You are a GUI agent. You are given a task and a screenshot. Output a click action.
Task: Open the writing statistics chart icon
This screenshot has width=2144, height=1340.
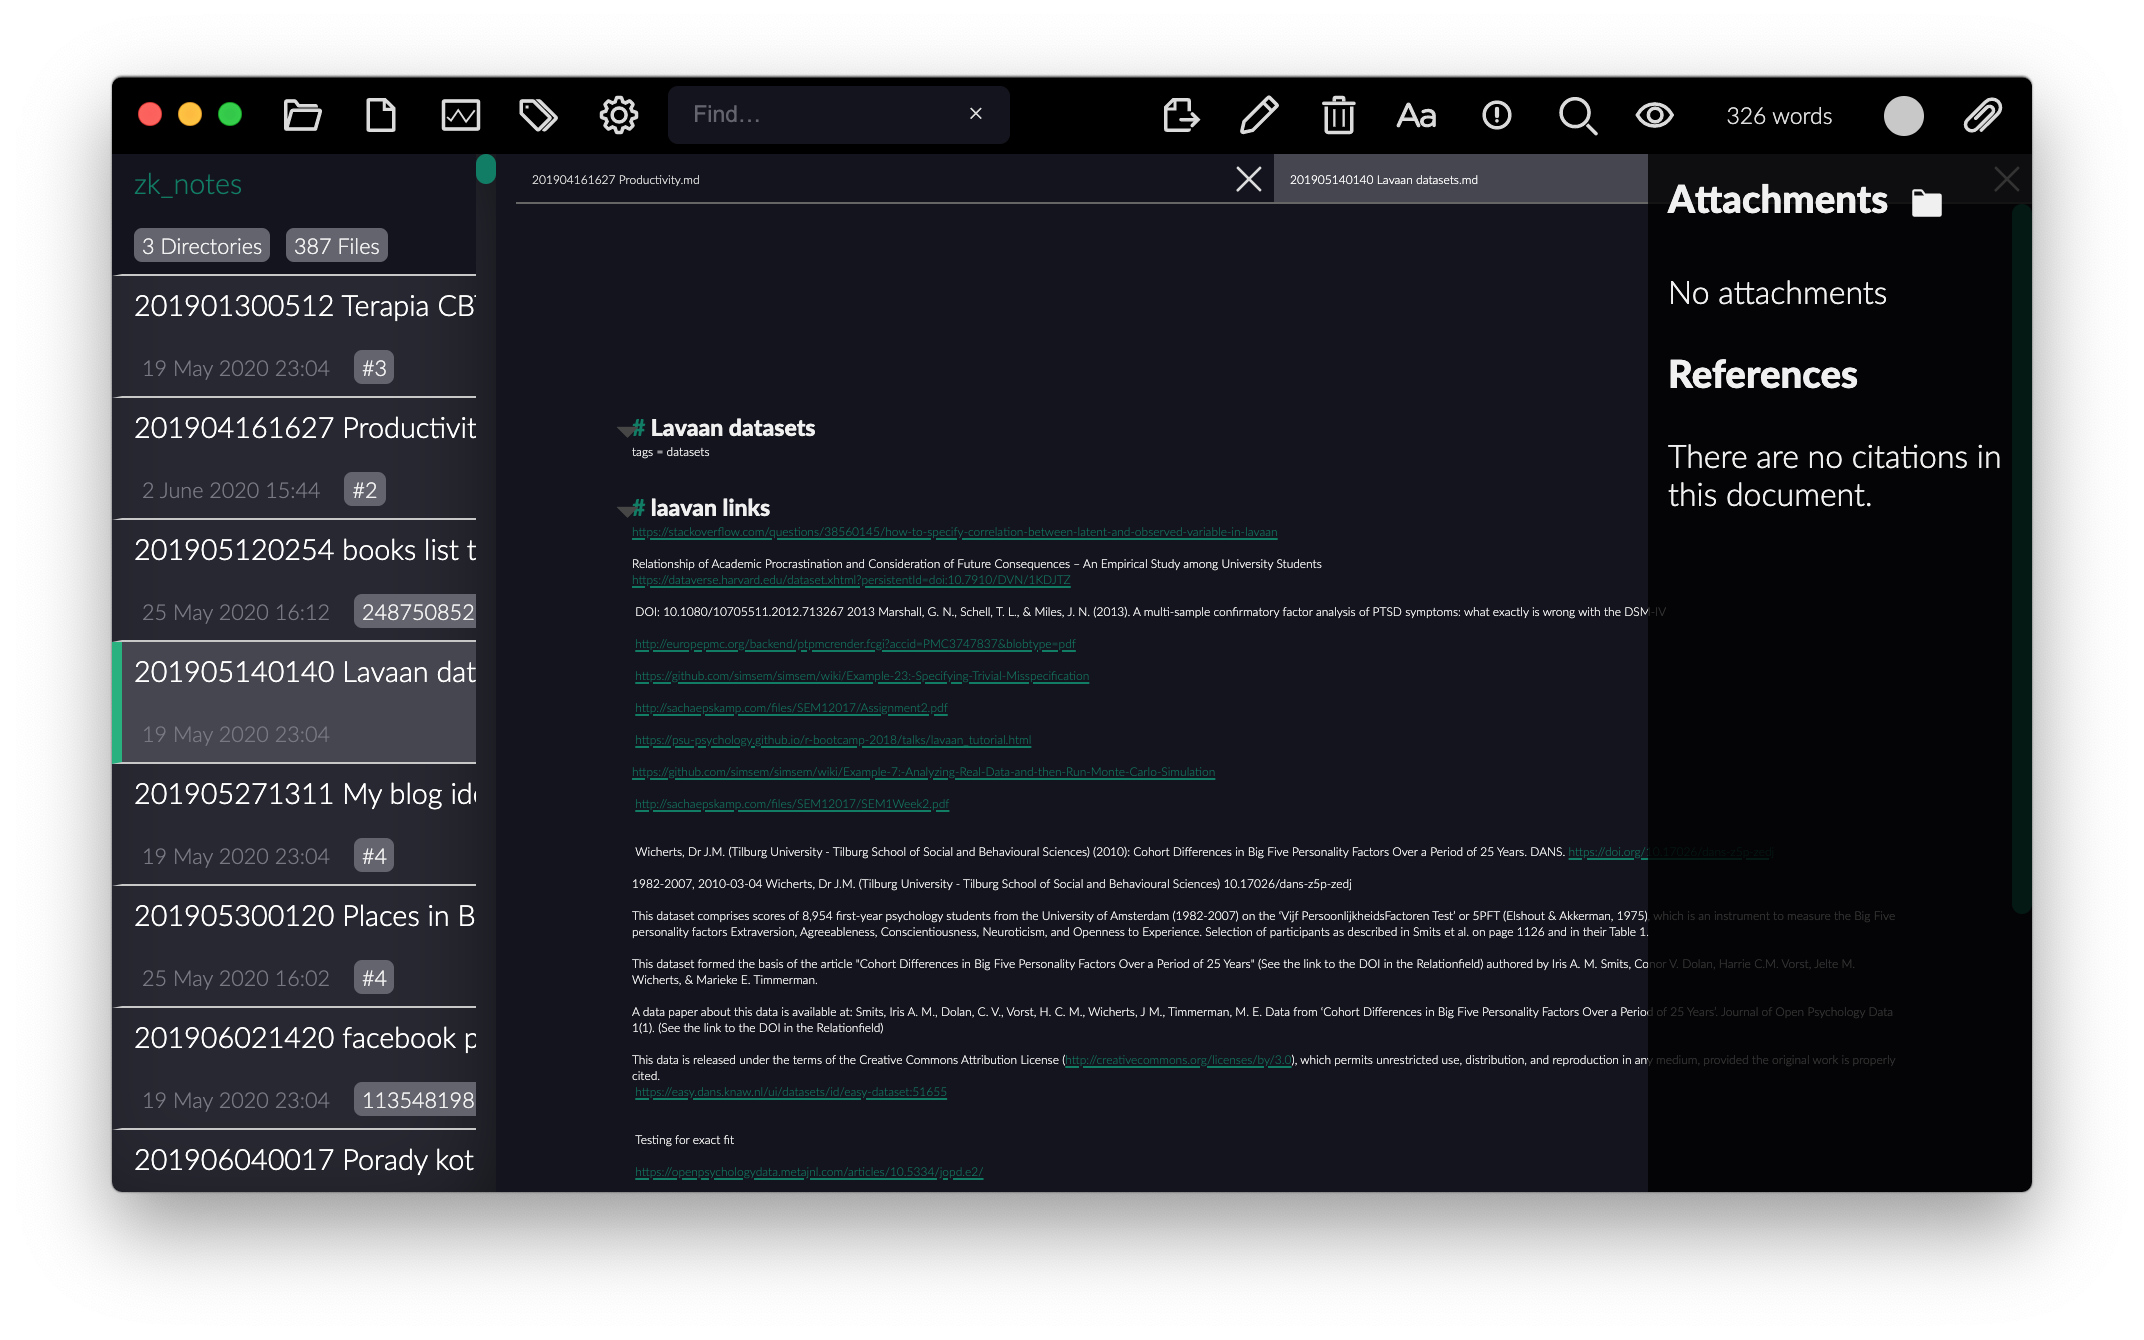[x=461, y=115]
